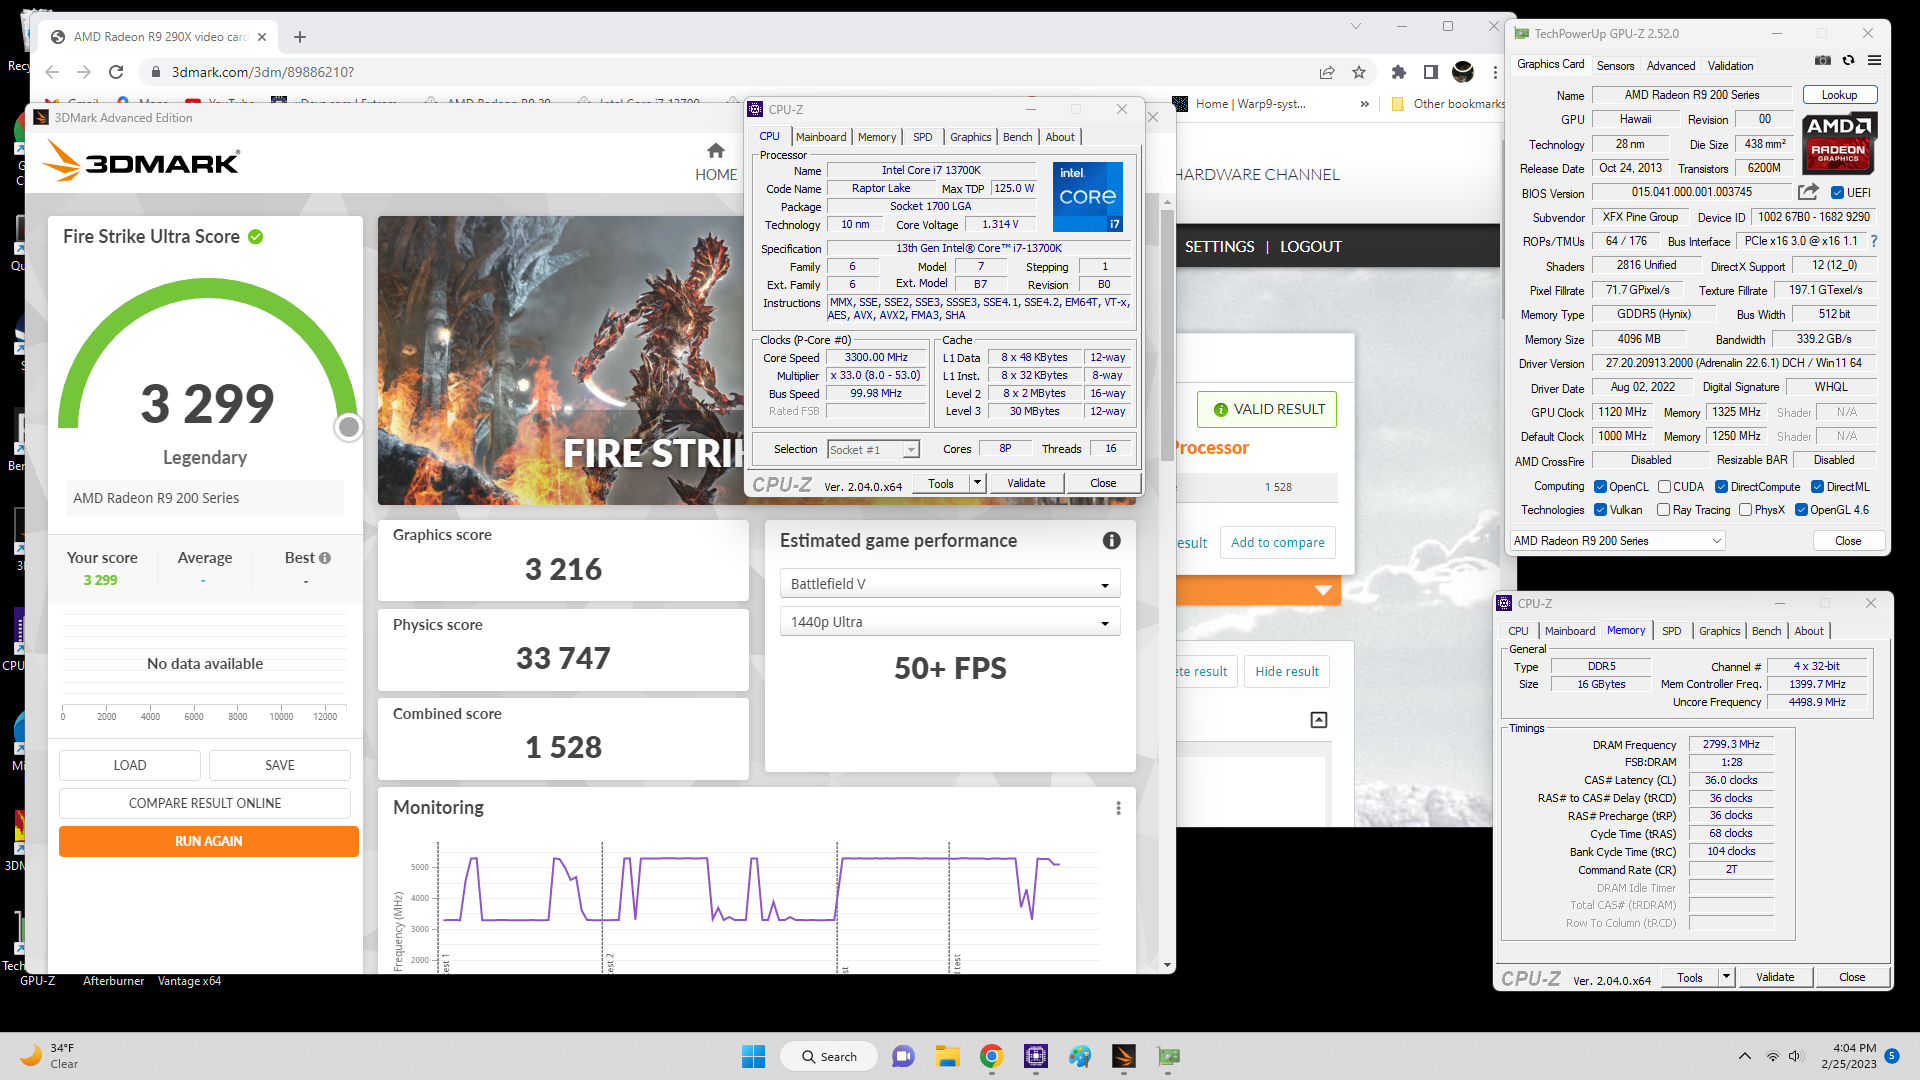
Task: Click the Windows taskbar Search box
Action: [x=830, y=1056]
